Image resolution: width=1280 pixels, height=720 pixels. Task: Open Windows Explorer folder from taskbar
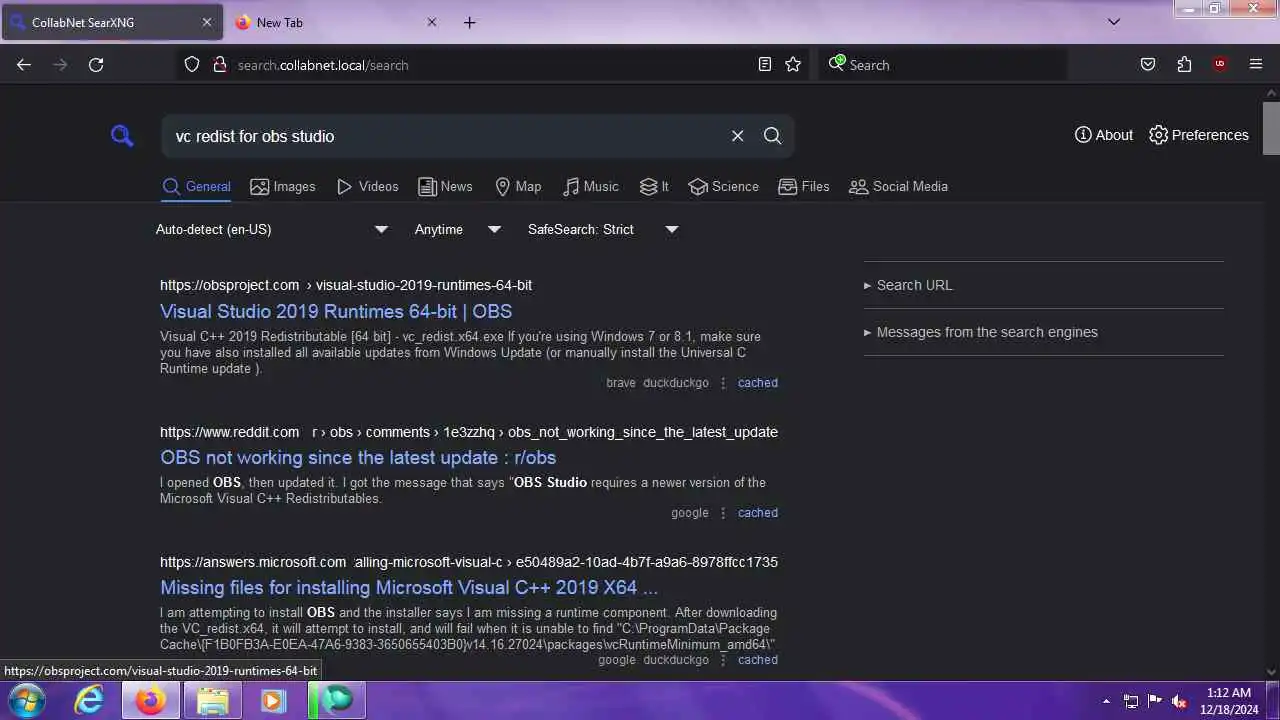tap(213, 701)
